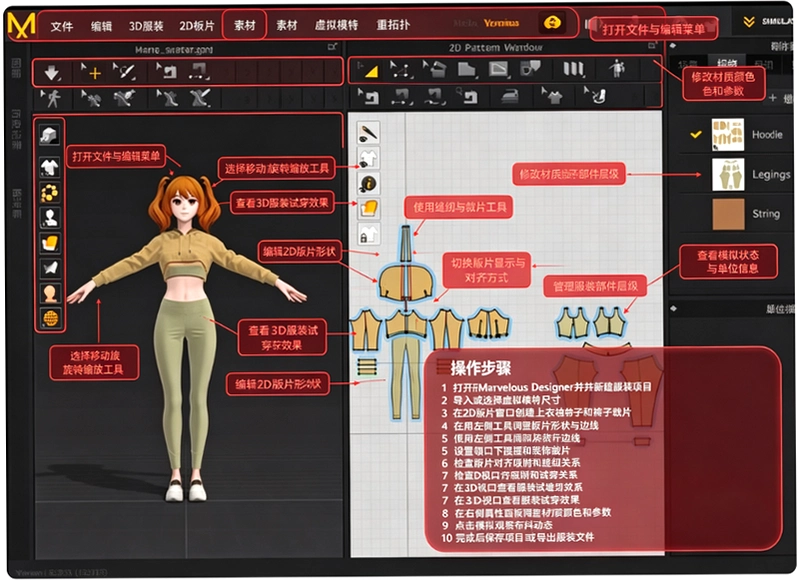Open the 3D服装 menu
799x580 pixels.
146,26
